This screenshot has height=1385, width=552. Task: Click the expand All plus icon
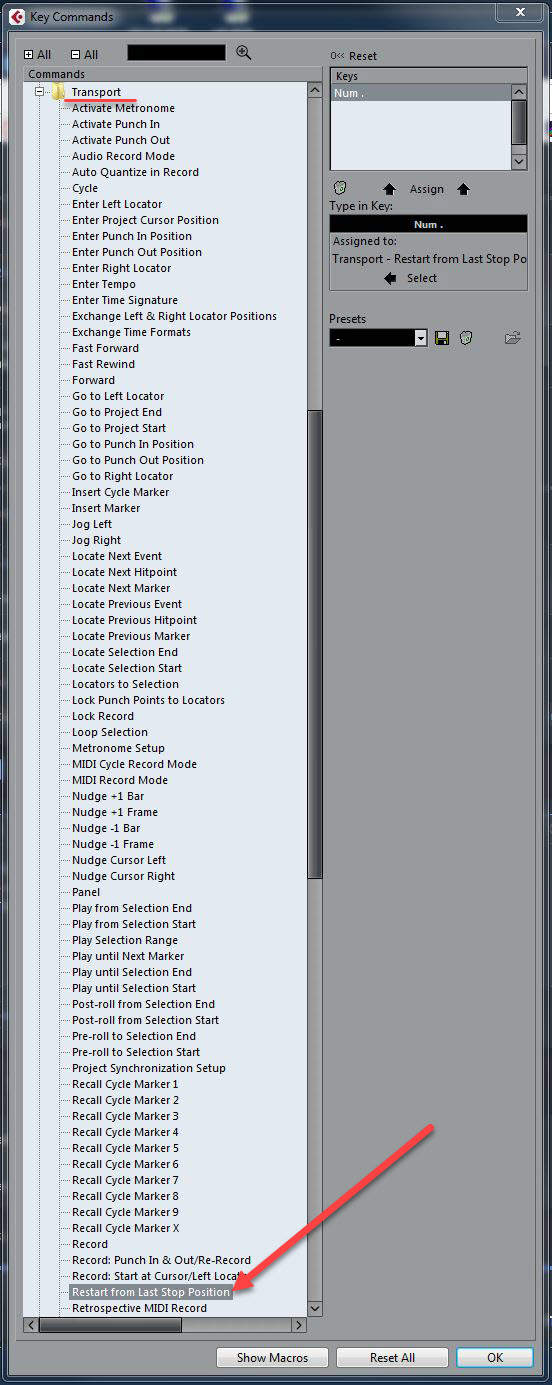coord(29,55)
